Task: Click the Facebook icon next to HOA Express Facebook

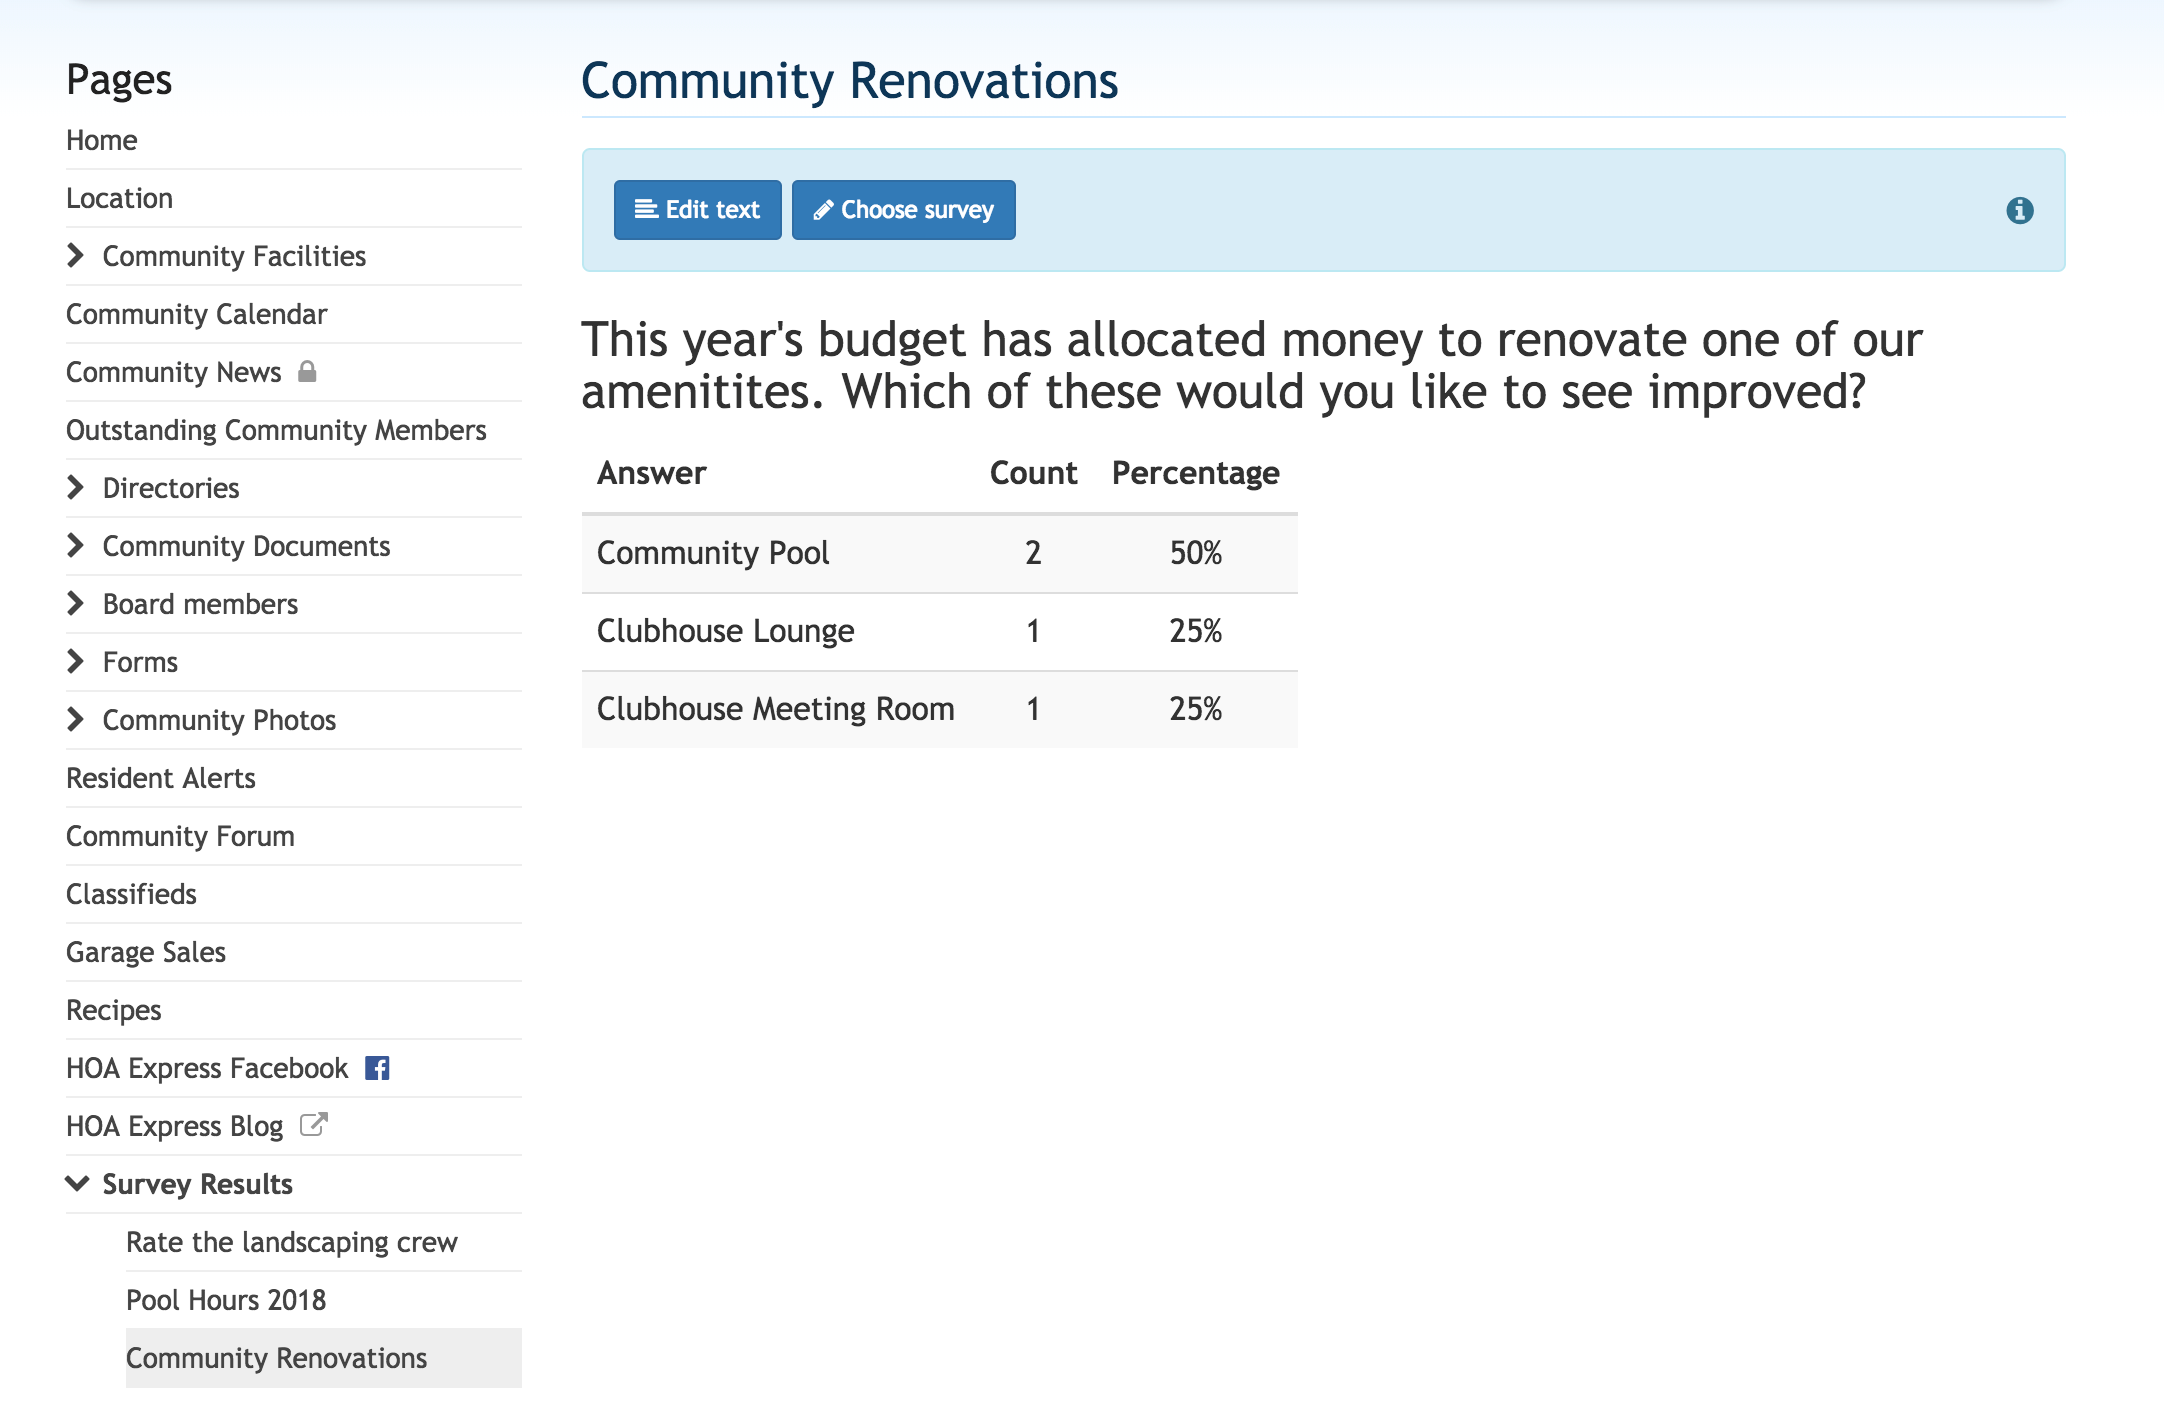Action: [x=377, y=1068]
